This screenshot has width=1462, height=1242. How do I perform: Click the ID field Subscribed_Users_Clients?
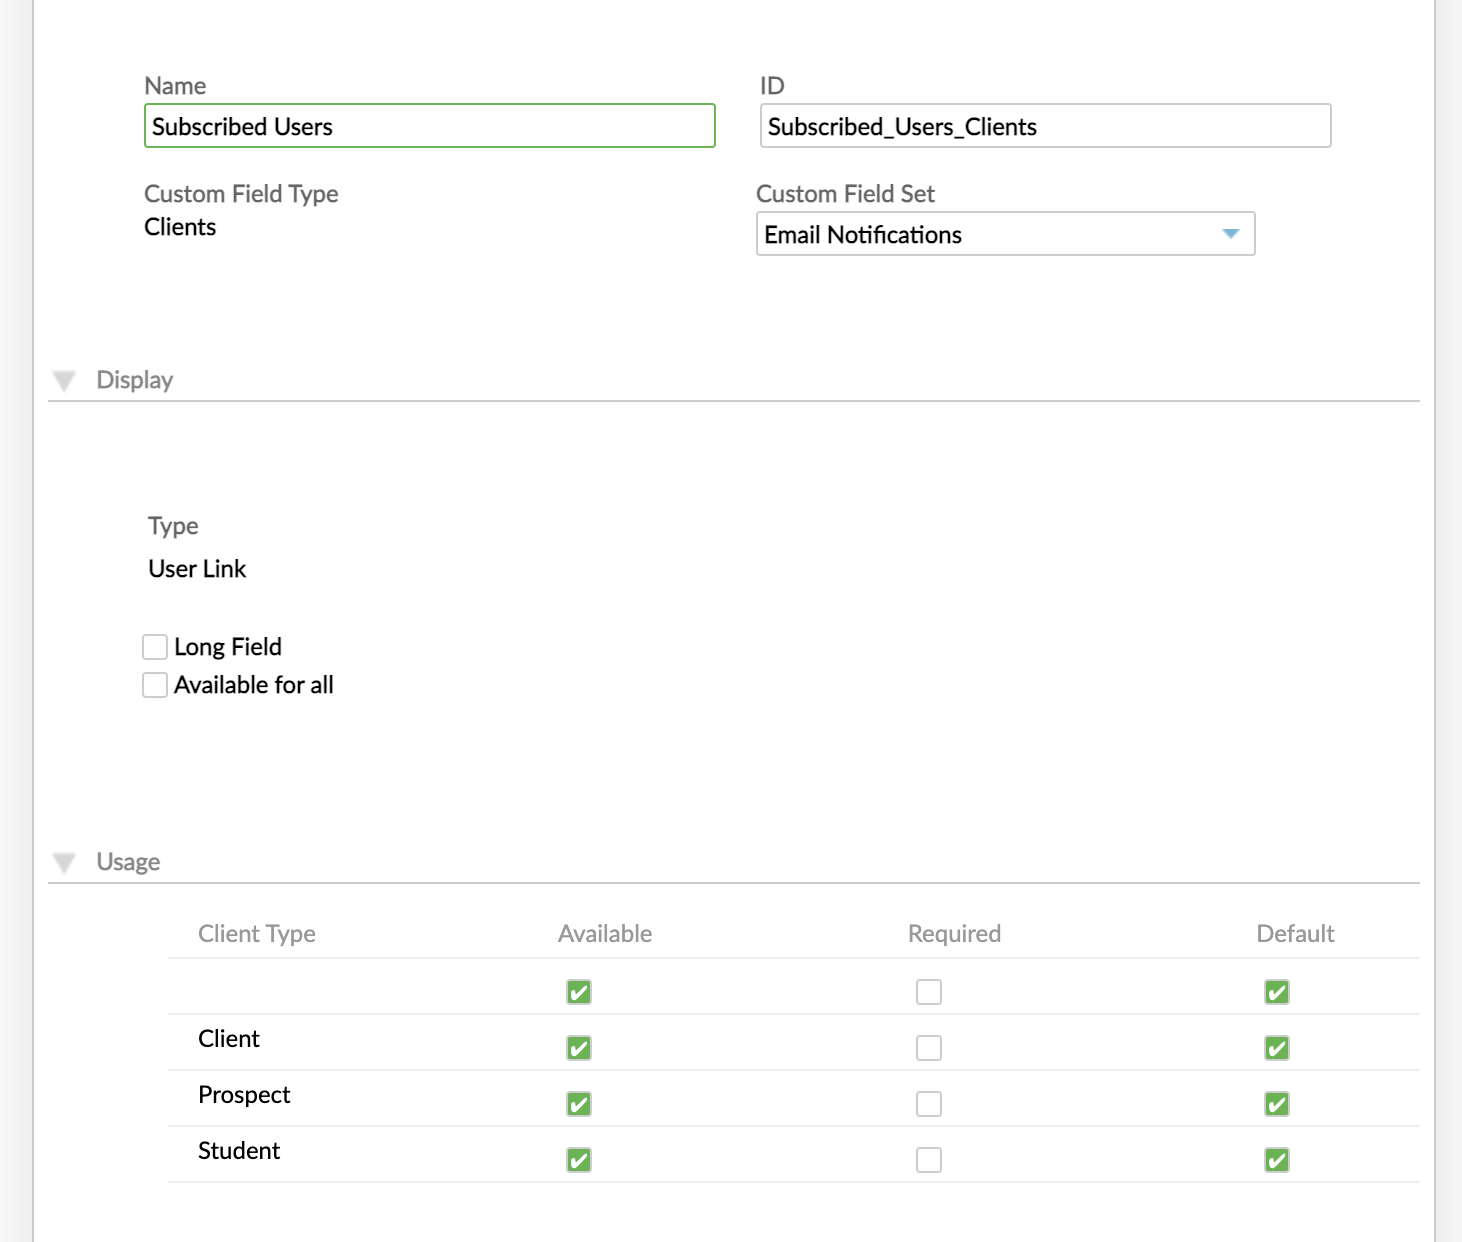pyautogui.click(x=1044, y=126)
